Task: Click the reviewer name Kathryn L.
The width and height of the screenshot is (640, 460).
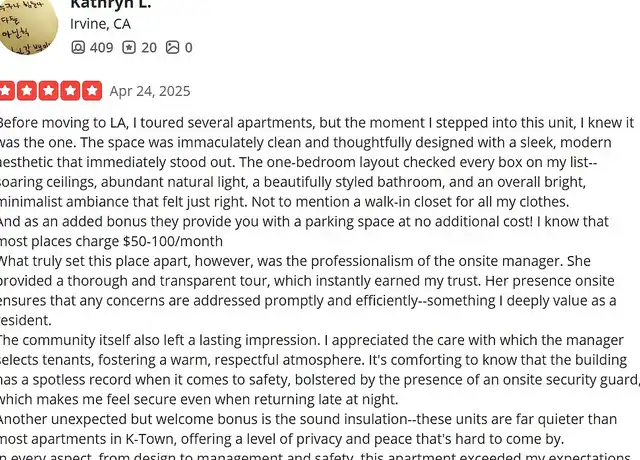Action: click(x=111, y=4)
